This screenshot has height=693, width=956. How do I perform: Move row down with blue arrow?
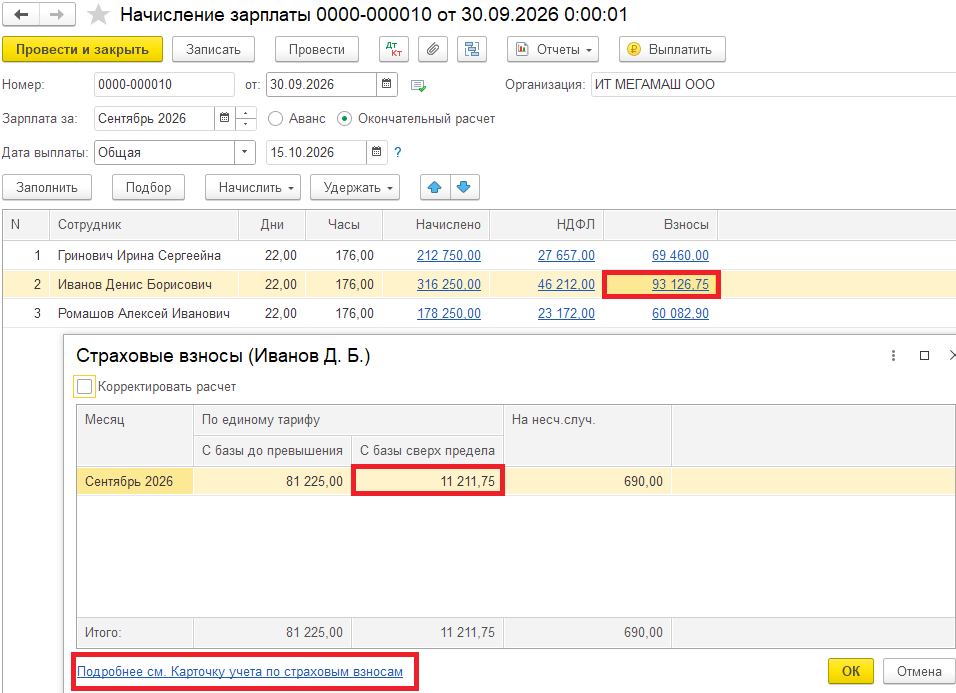click(466, 187)
